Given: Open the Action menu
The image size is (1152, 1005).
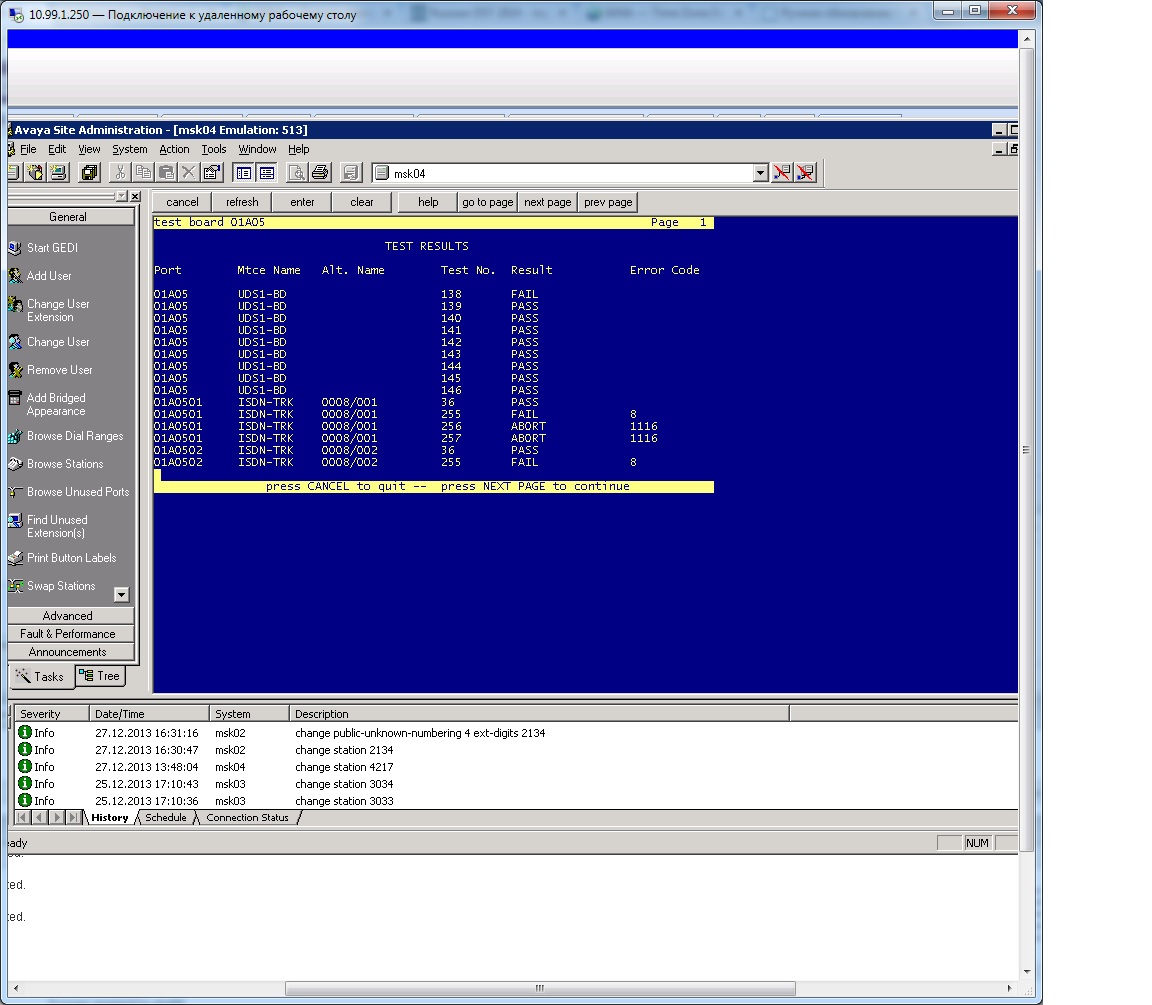Looking at the screenshot, I should [174, 149].
